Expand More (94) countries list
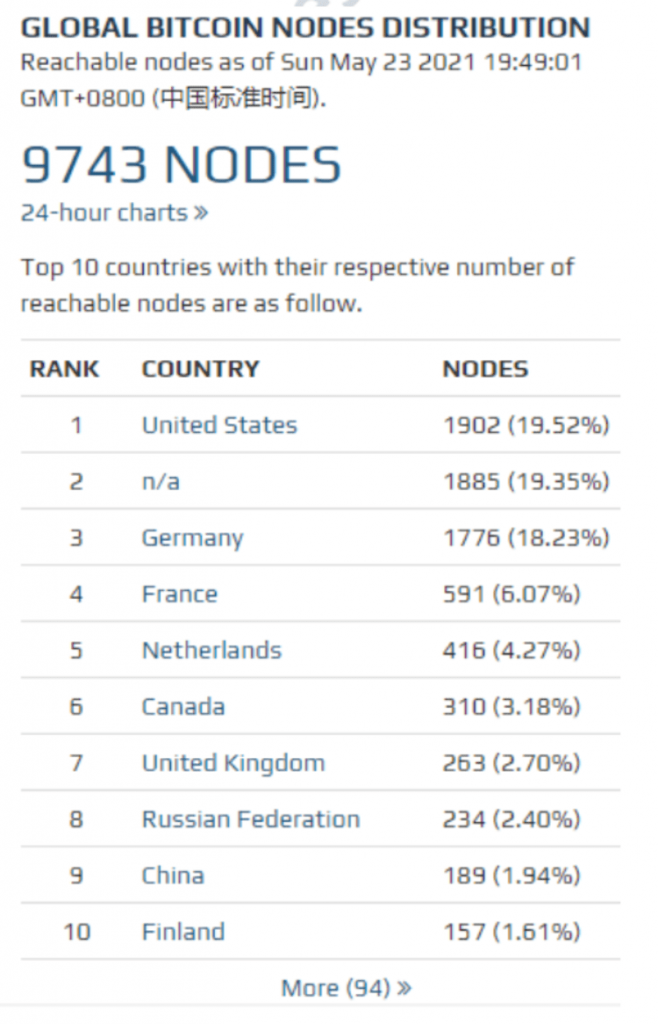 [x=345, y=988]
